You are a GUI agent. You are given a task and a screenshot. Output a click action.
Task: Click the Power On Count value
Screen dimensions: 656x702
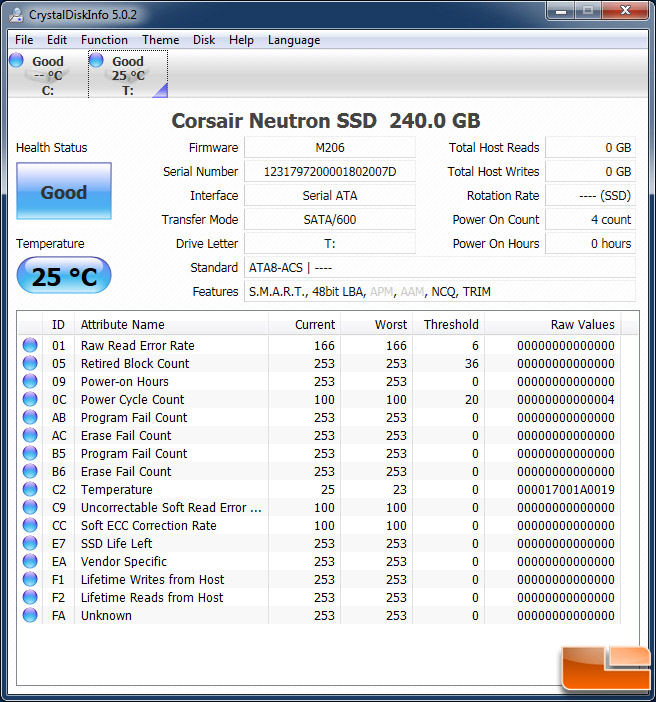(590, 220)
